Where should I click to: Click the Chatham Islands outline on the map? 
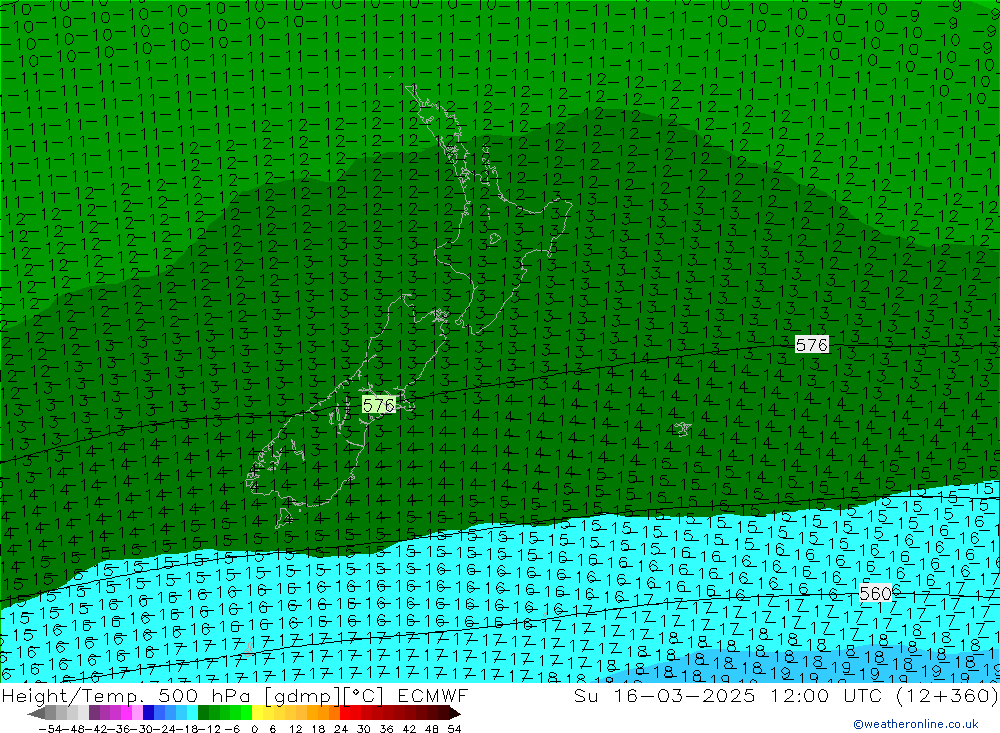682,429
